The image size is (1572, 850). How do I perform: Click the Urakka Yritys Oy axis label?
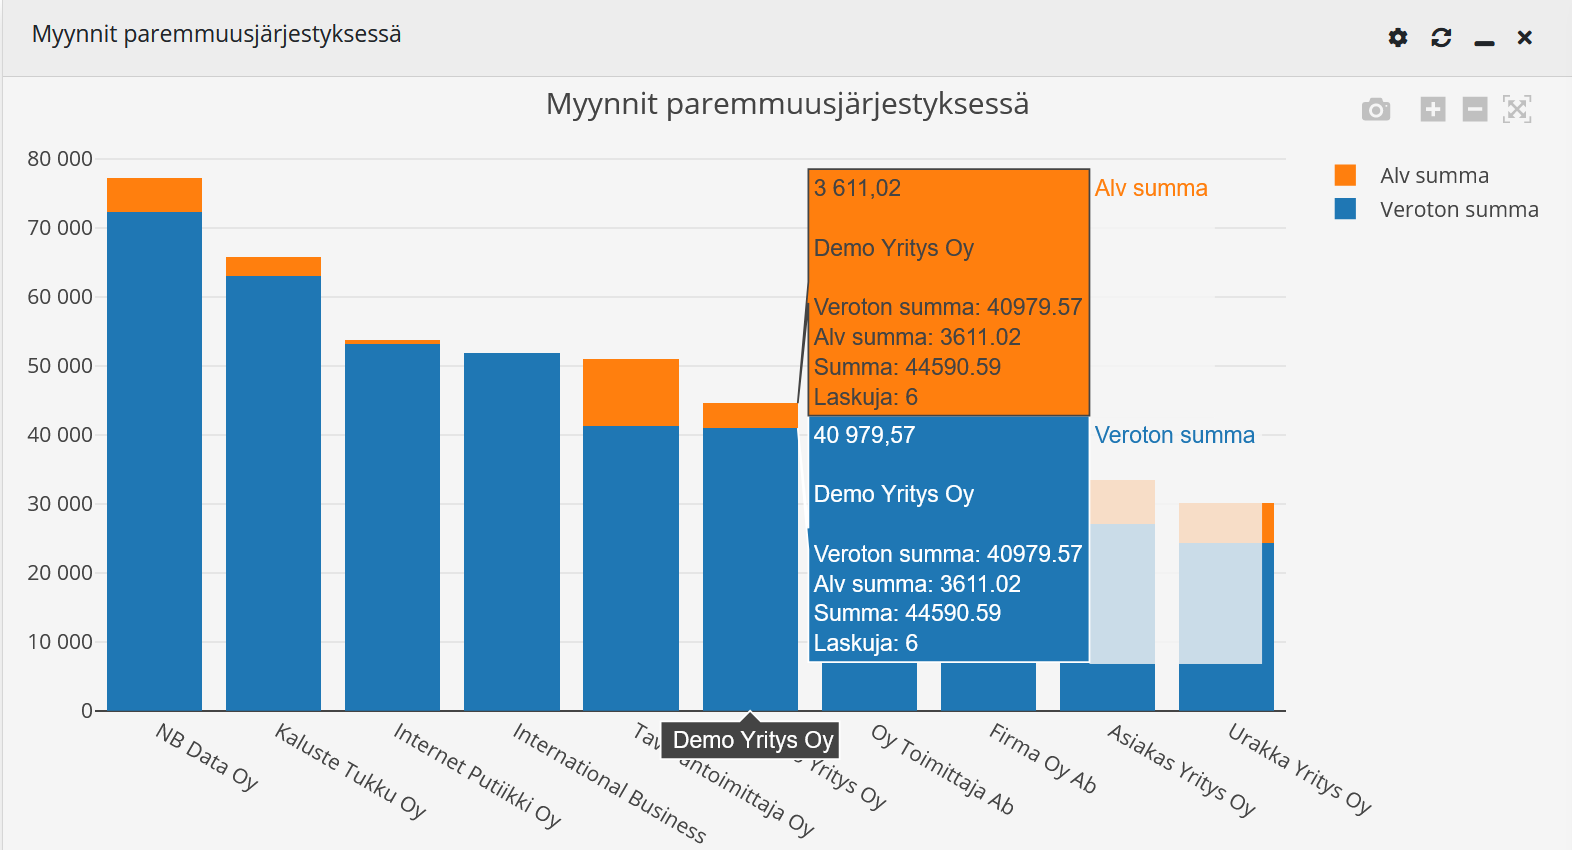(1299, 768)
